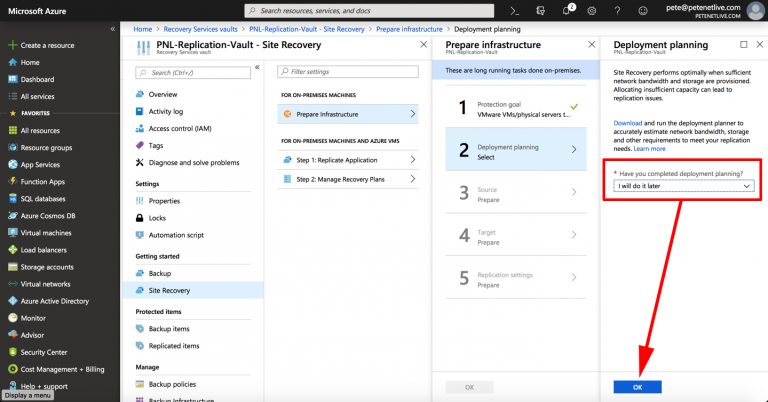Maximize the Deployment planning blade
Image resolution: width=768 pixels, height=402 pixels.
(x=744, y=45)
